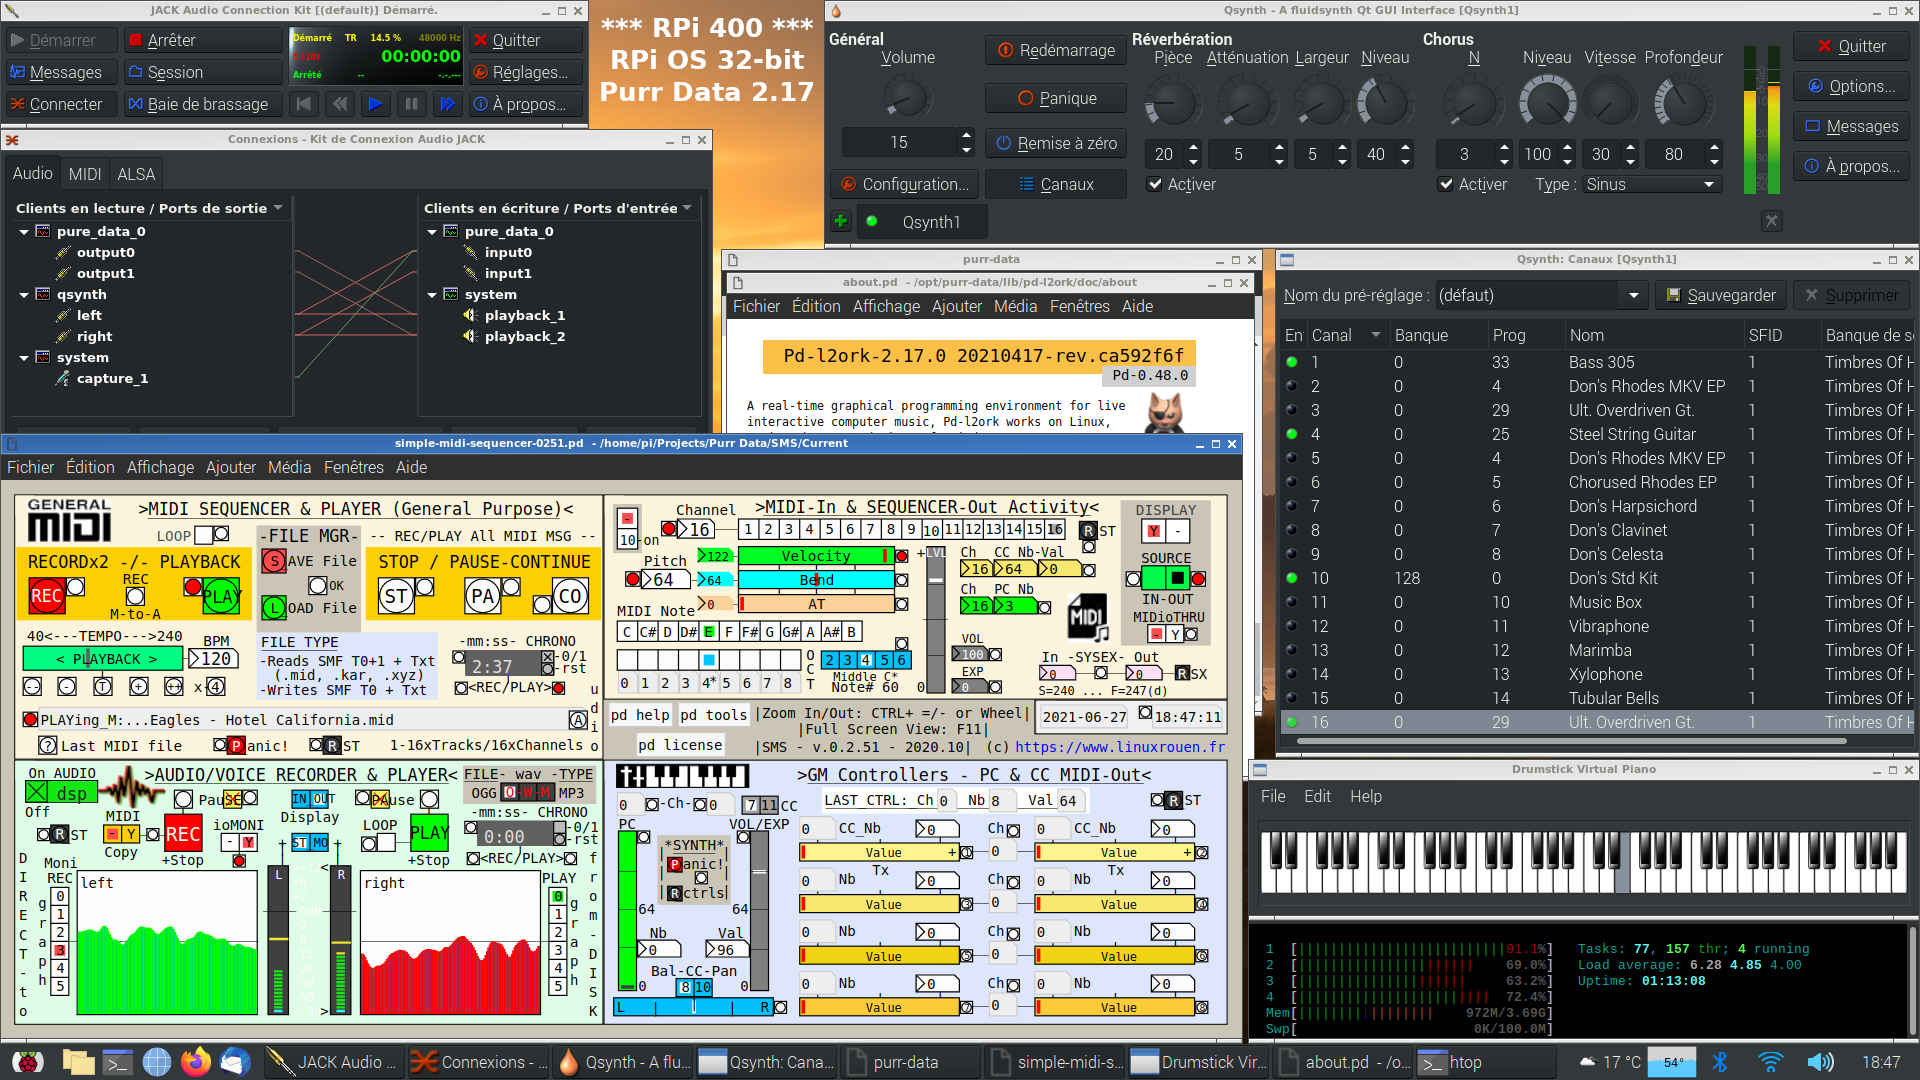The height and width of the screenshot is (1080, 1920).
Task: Click the Bal-CC-Pan horizontal slider
Action: point(694,1007)
